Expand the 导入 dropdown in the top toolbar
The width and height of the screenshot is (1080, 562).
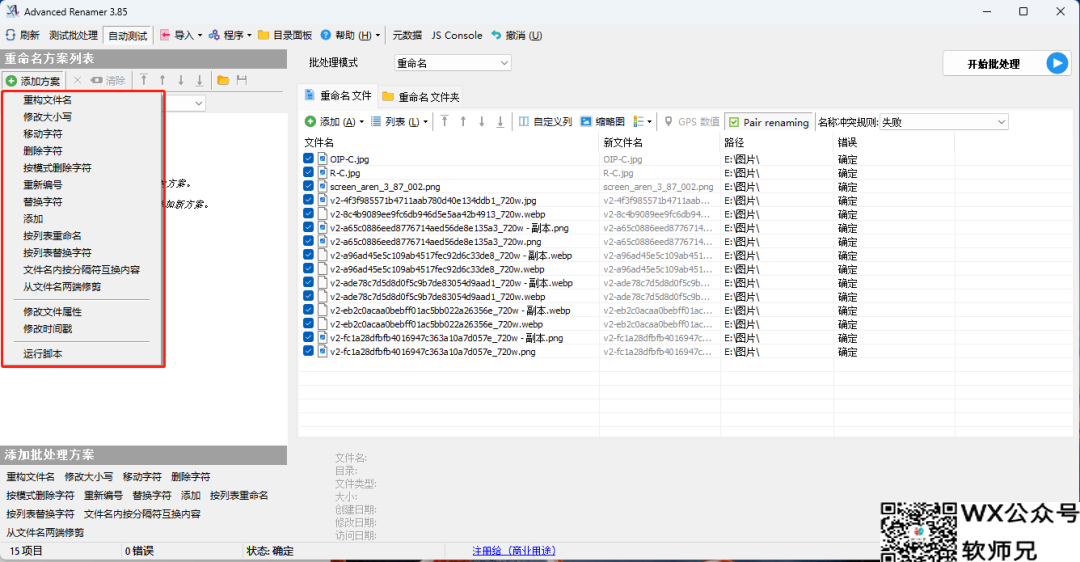click(200, 35)
